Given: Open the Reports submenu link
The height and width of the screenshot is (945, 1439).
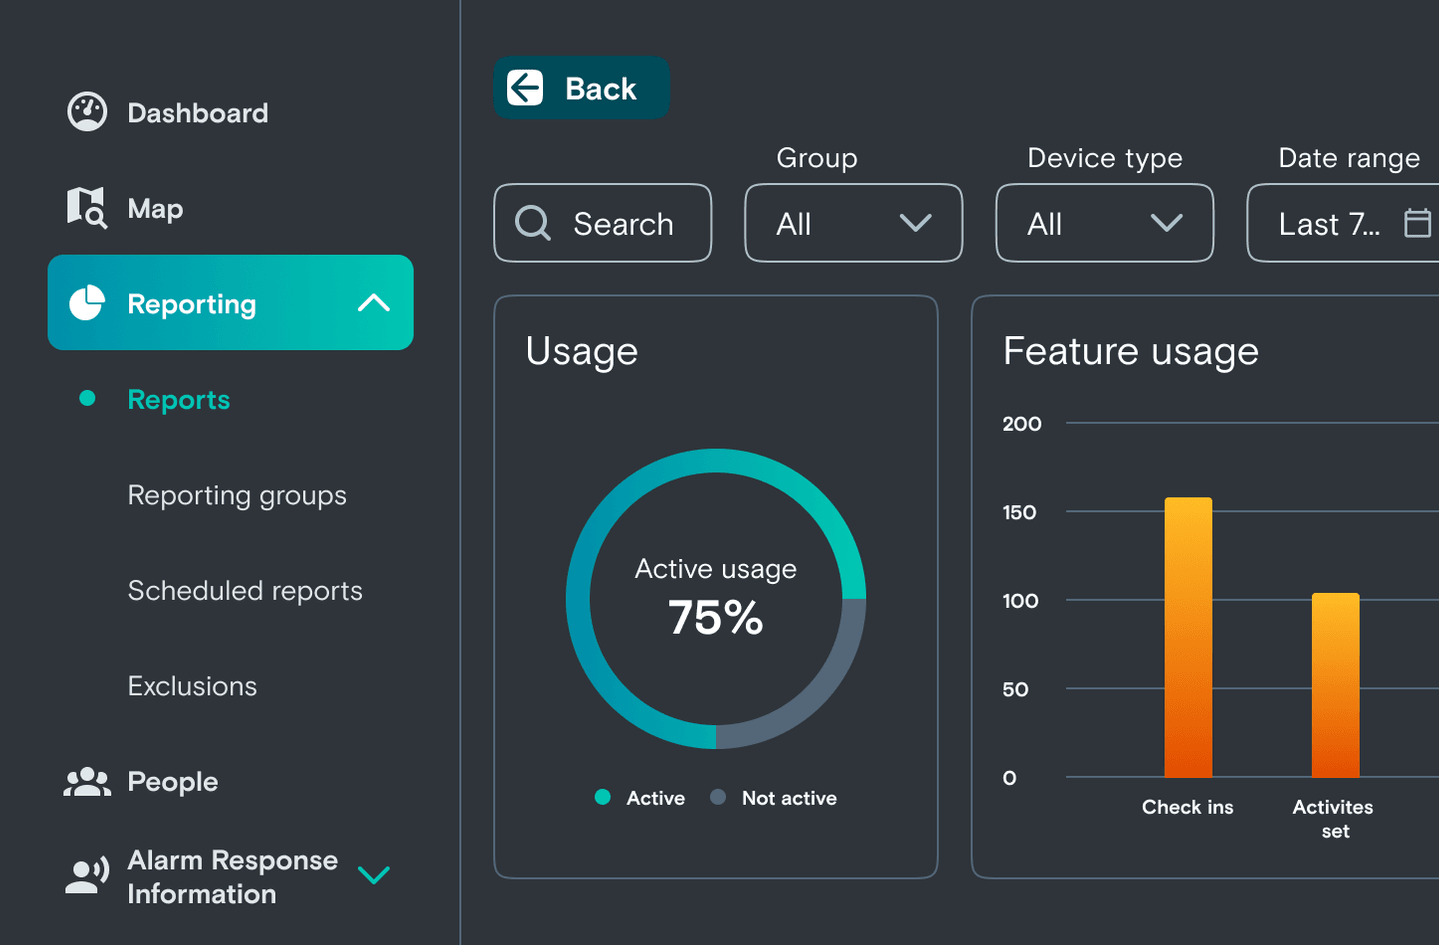Looking at the screenshot, I should coord(179,400).
